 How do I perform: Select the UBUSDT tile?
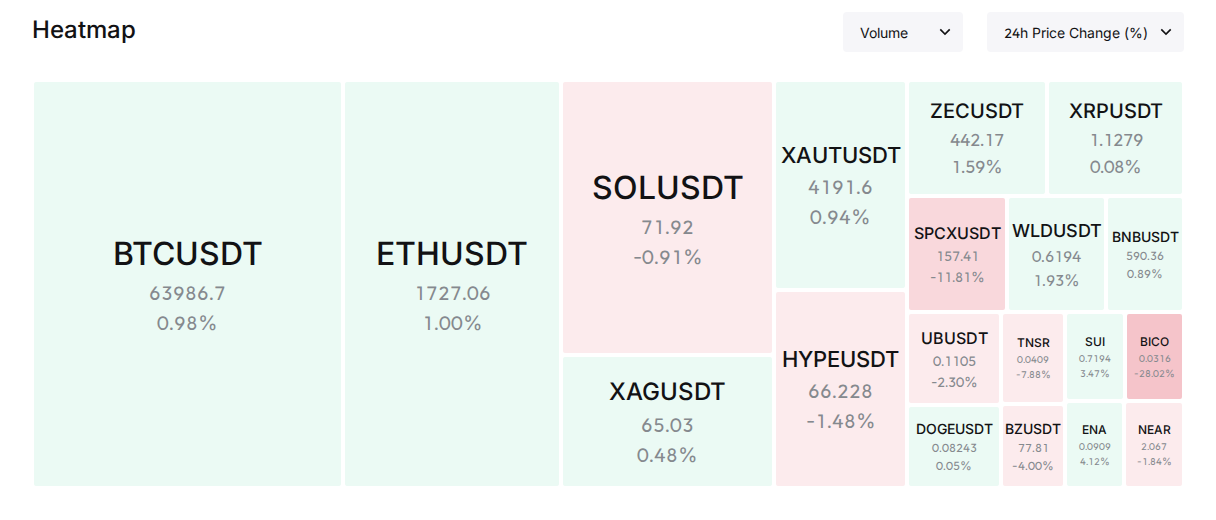[954, 358]
